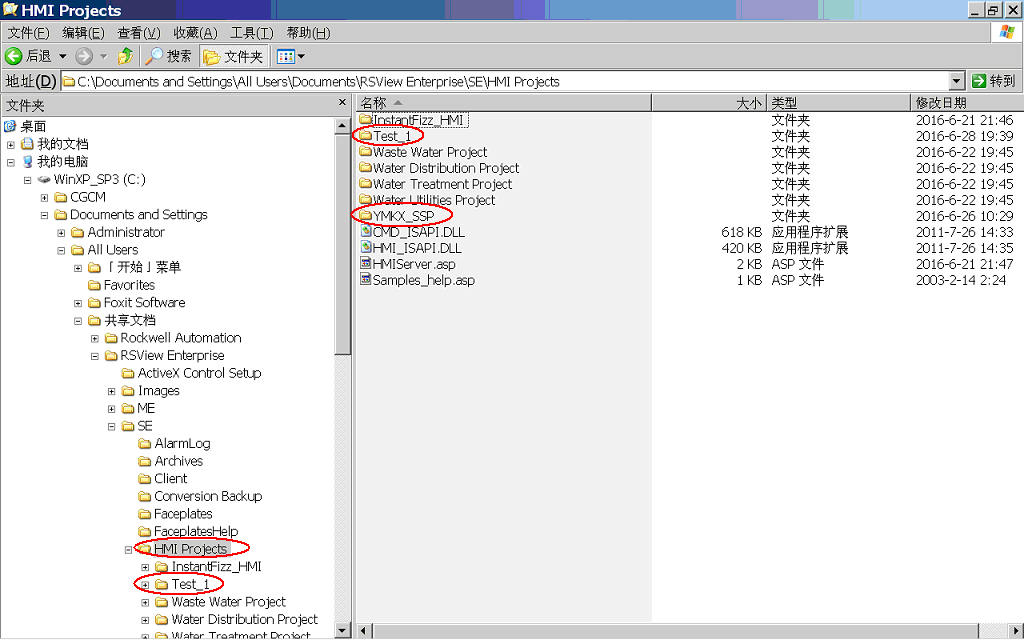Select Test_1 folder in file list
This screenshot has height=640, width=1024.
385,136
